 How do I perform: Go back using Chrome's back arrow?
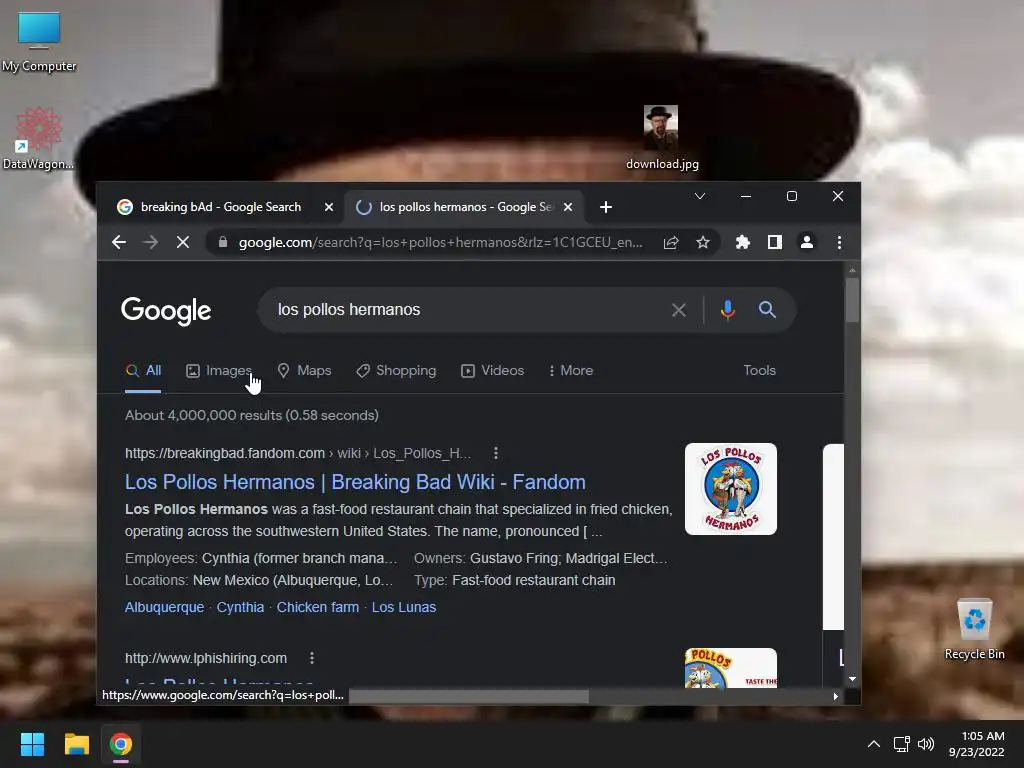click(118, 242)
